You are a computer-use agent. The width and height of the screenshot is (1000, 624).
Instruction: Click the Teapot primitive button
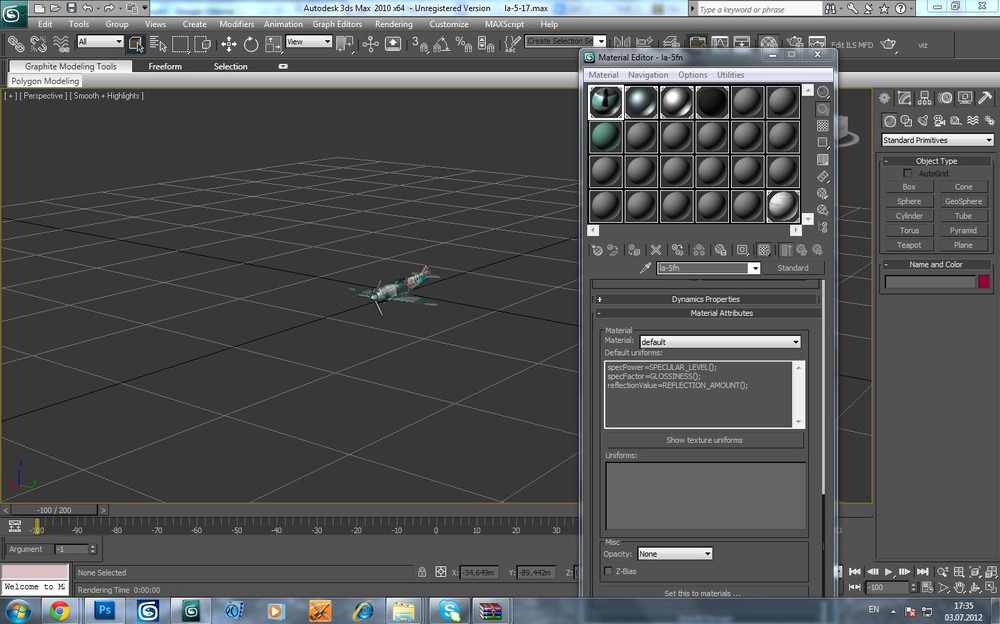909,245
